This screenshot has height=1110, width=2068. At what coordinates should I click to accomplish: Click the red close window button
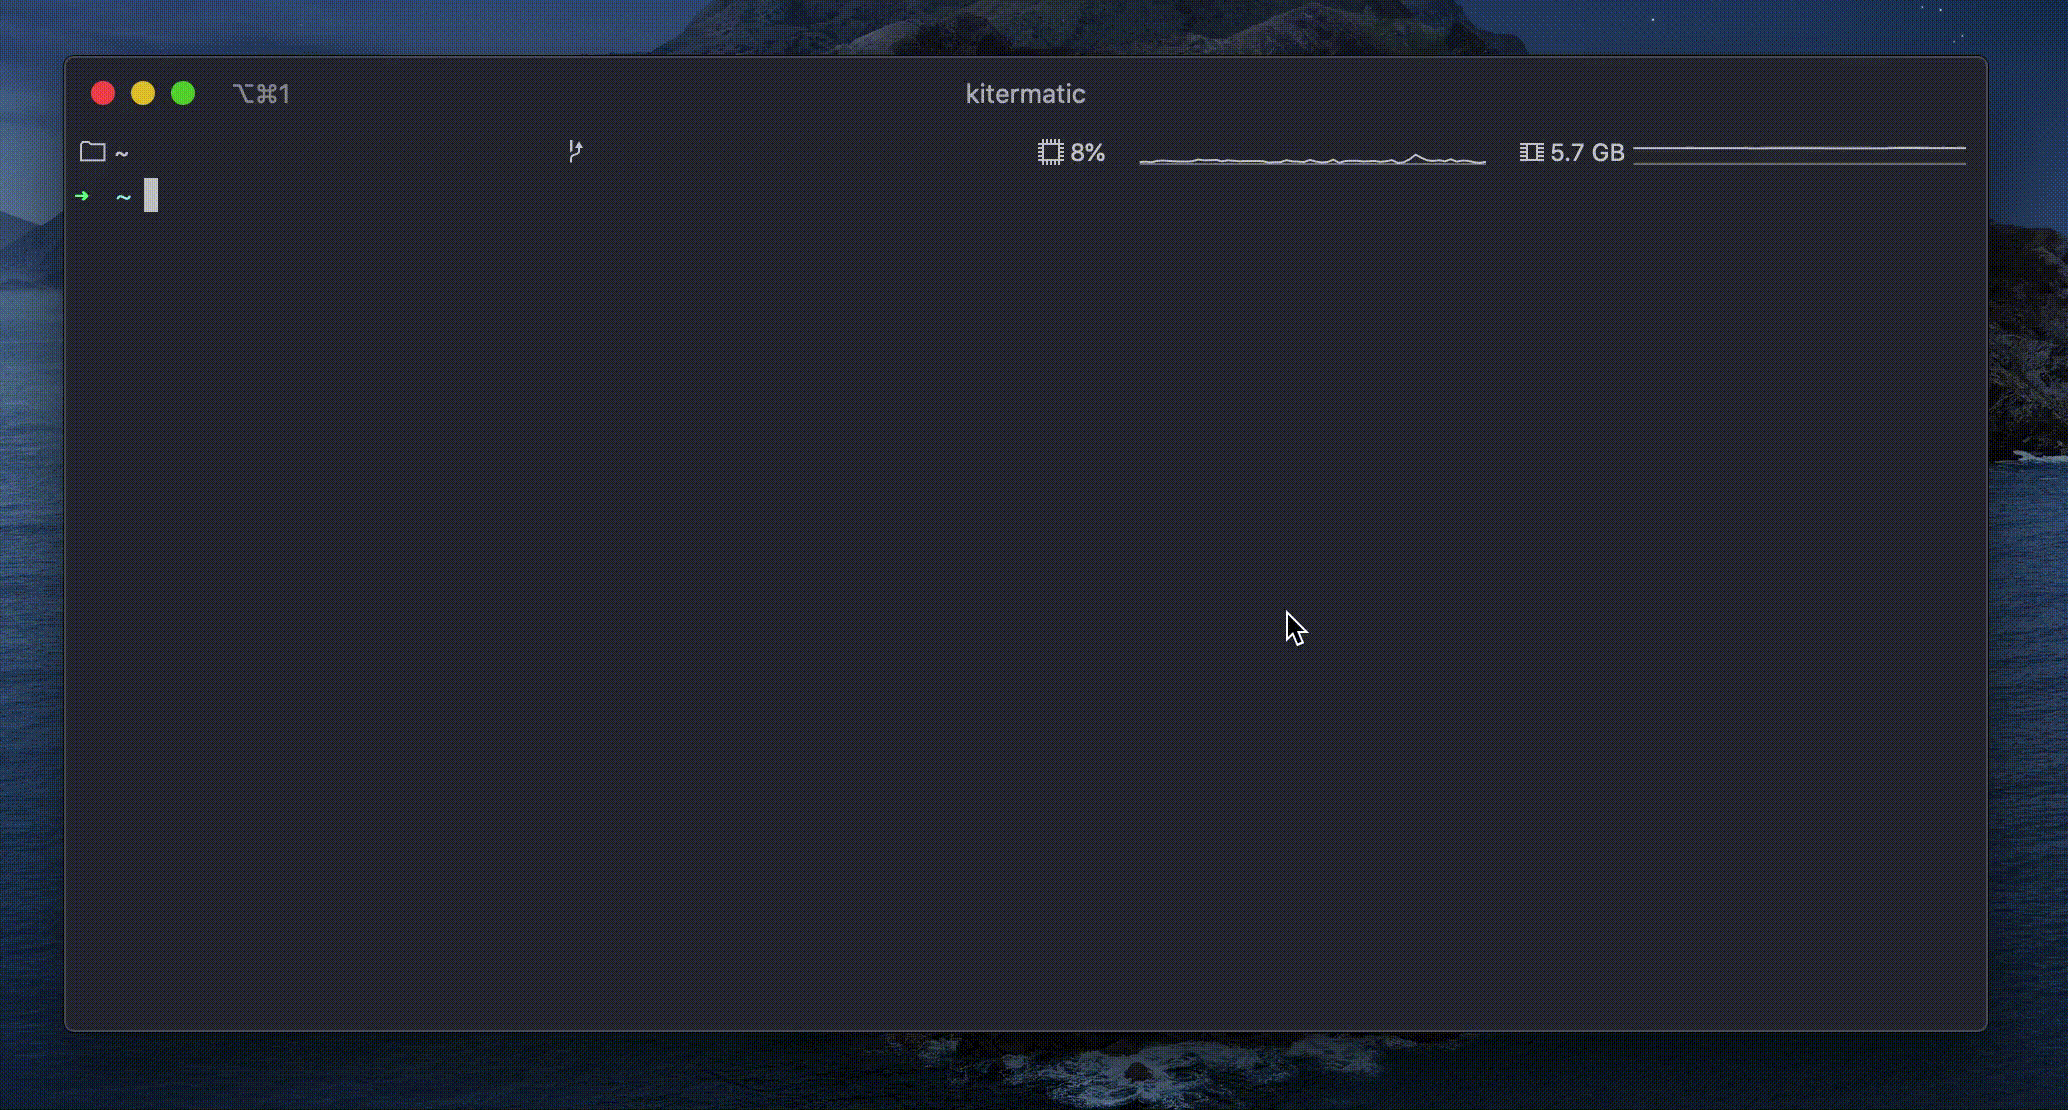[x=103, y=94]
